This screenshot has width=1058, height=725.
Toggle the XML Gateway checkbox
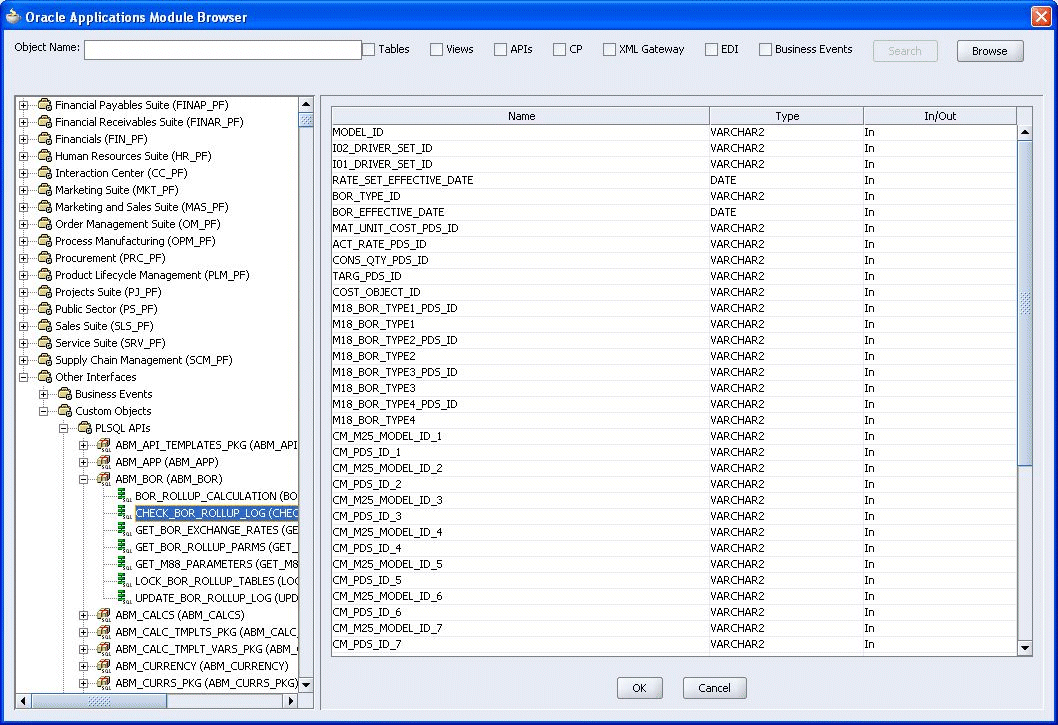coord(609,49)
